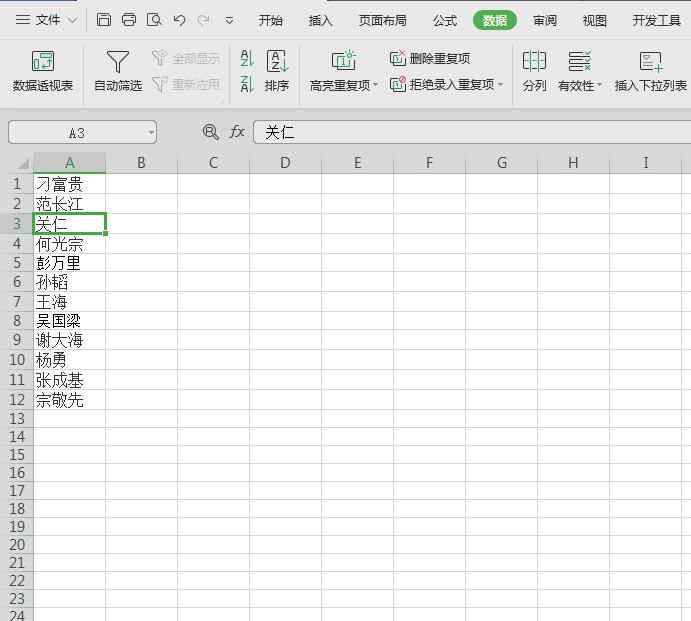691x621 pixels.
Task: Open the 页面布局 tab
Action: (x=383, y=20)
